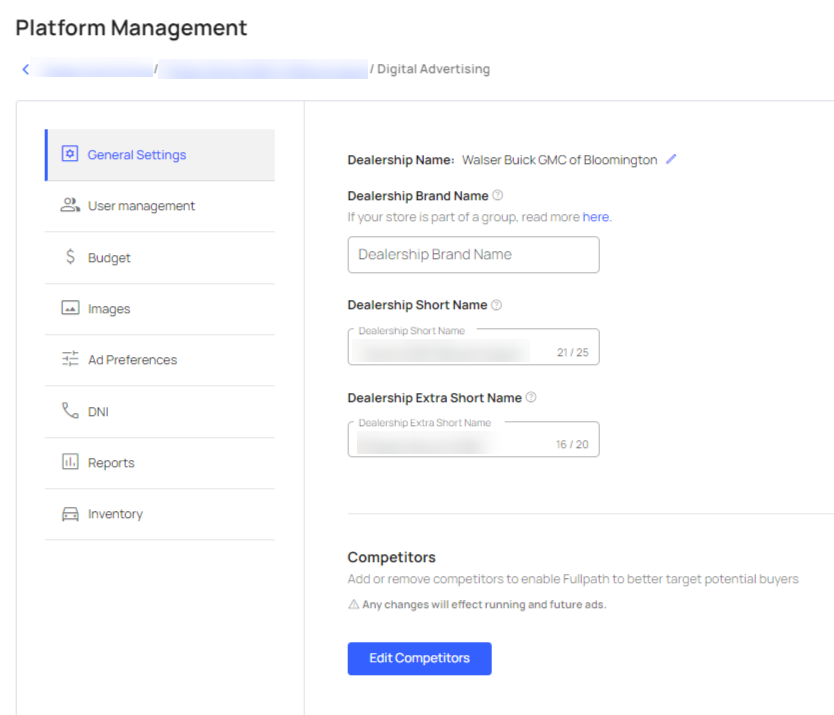Click the Inventory car icon
Viewport: 834px width, 715px height.
point(70,514)
